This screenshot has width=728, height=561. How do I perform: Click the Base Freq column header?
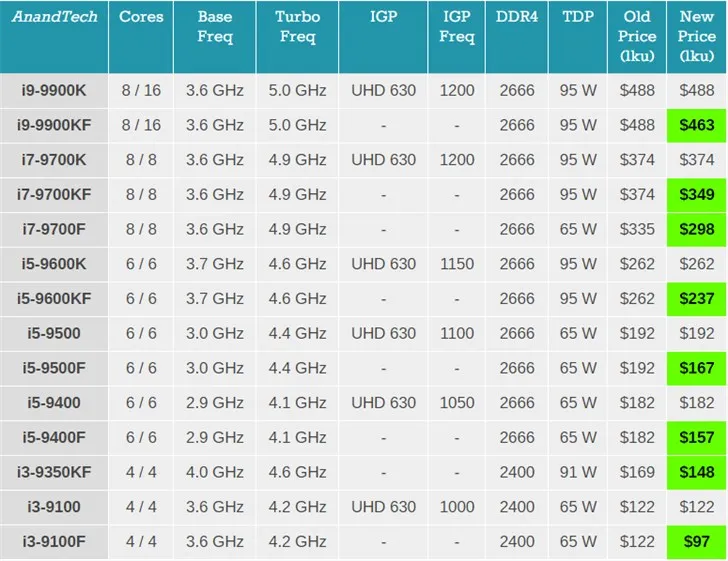[x=214, y=37]
